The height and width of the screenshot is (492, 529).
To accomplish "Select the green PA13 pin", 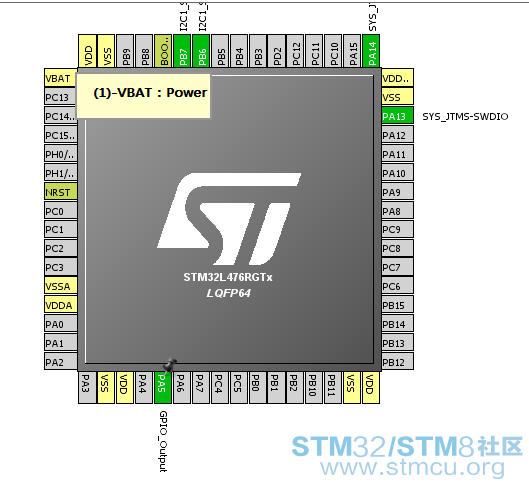I will (397, 116).
